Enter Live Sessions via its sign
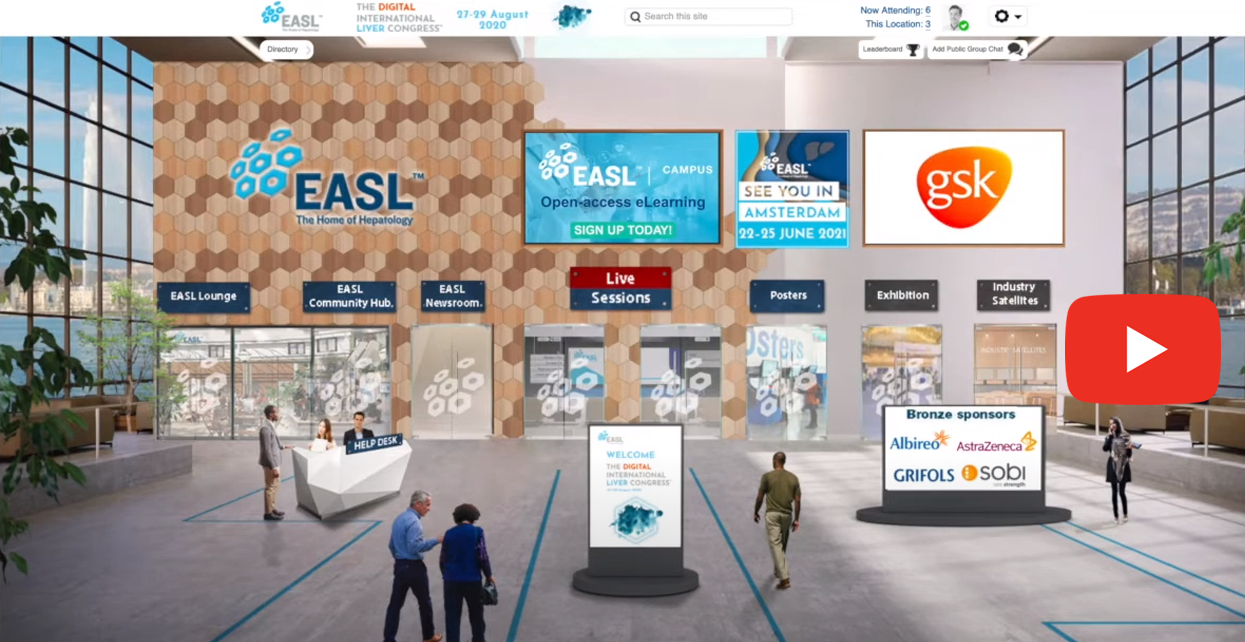This screenshot has height=642, width=1245. [x=620, y=288]
